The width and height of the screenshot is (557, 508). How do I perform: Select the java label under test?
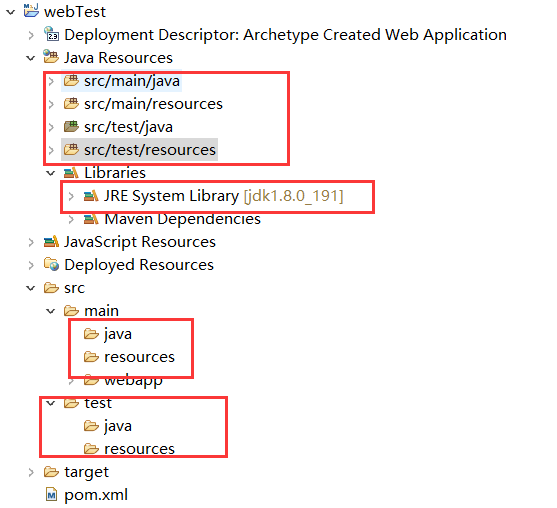tap(118, 426)
